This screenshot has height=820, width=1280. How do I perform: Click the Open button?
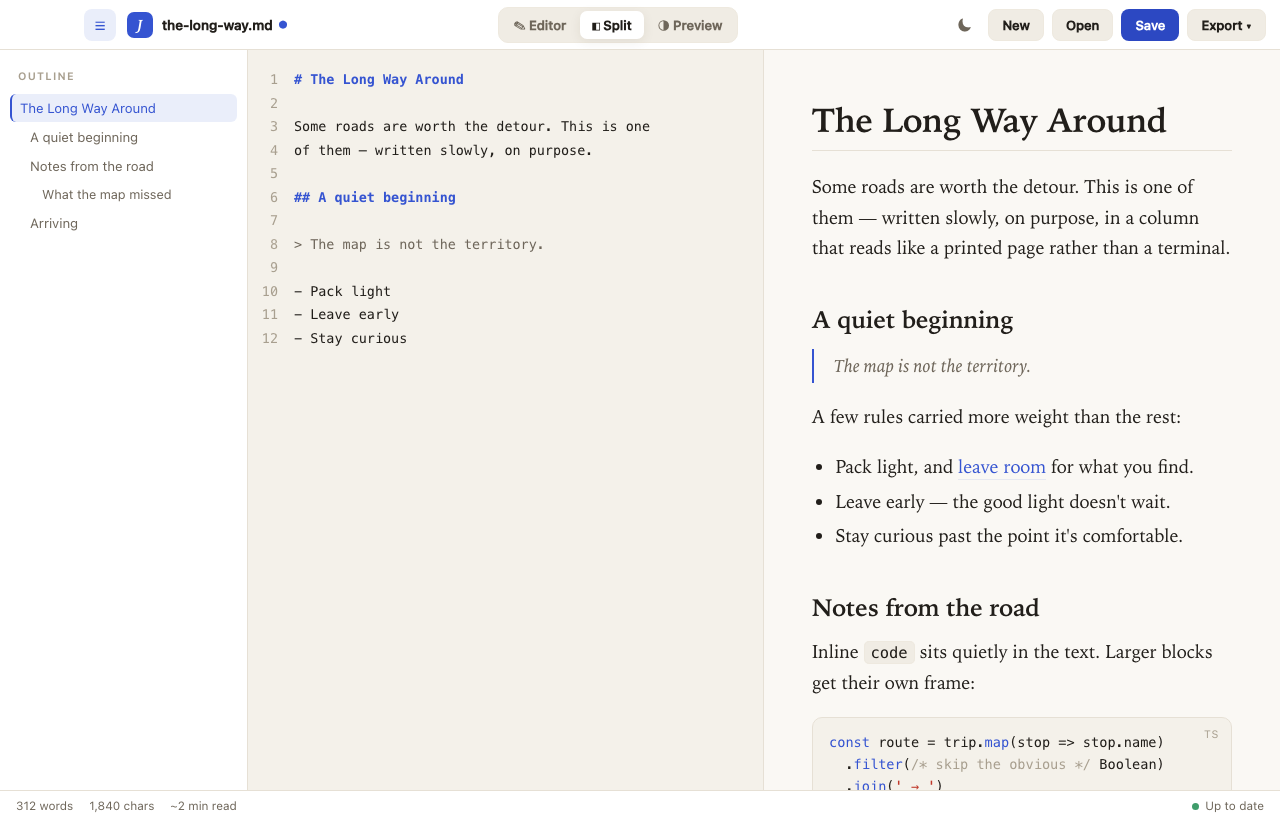(1082, 25)
